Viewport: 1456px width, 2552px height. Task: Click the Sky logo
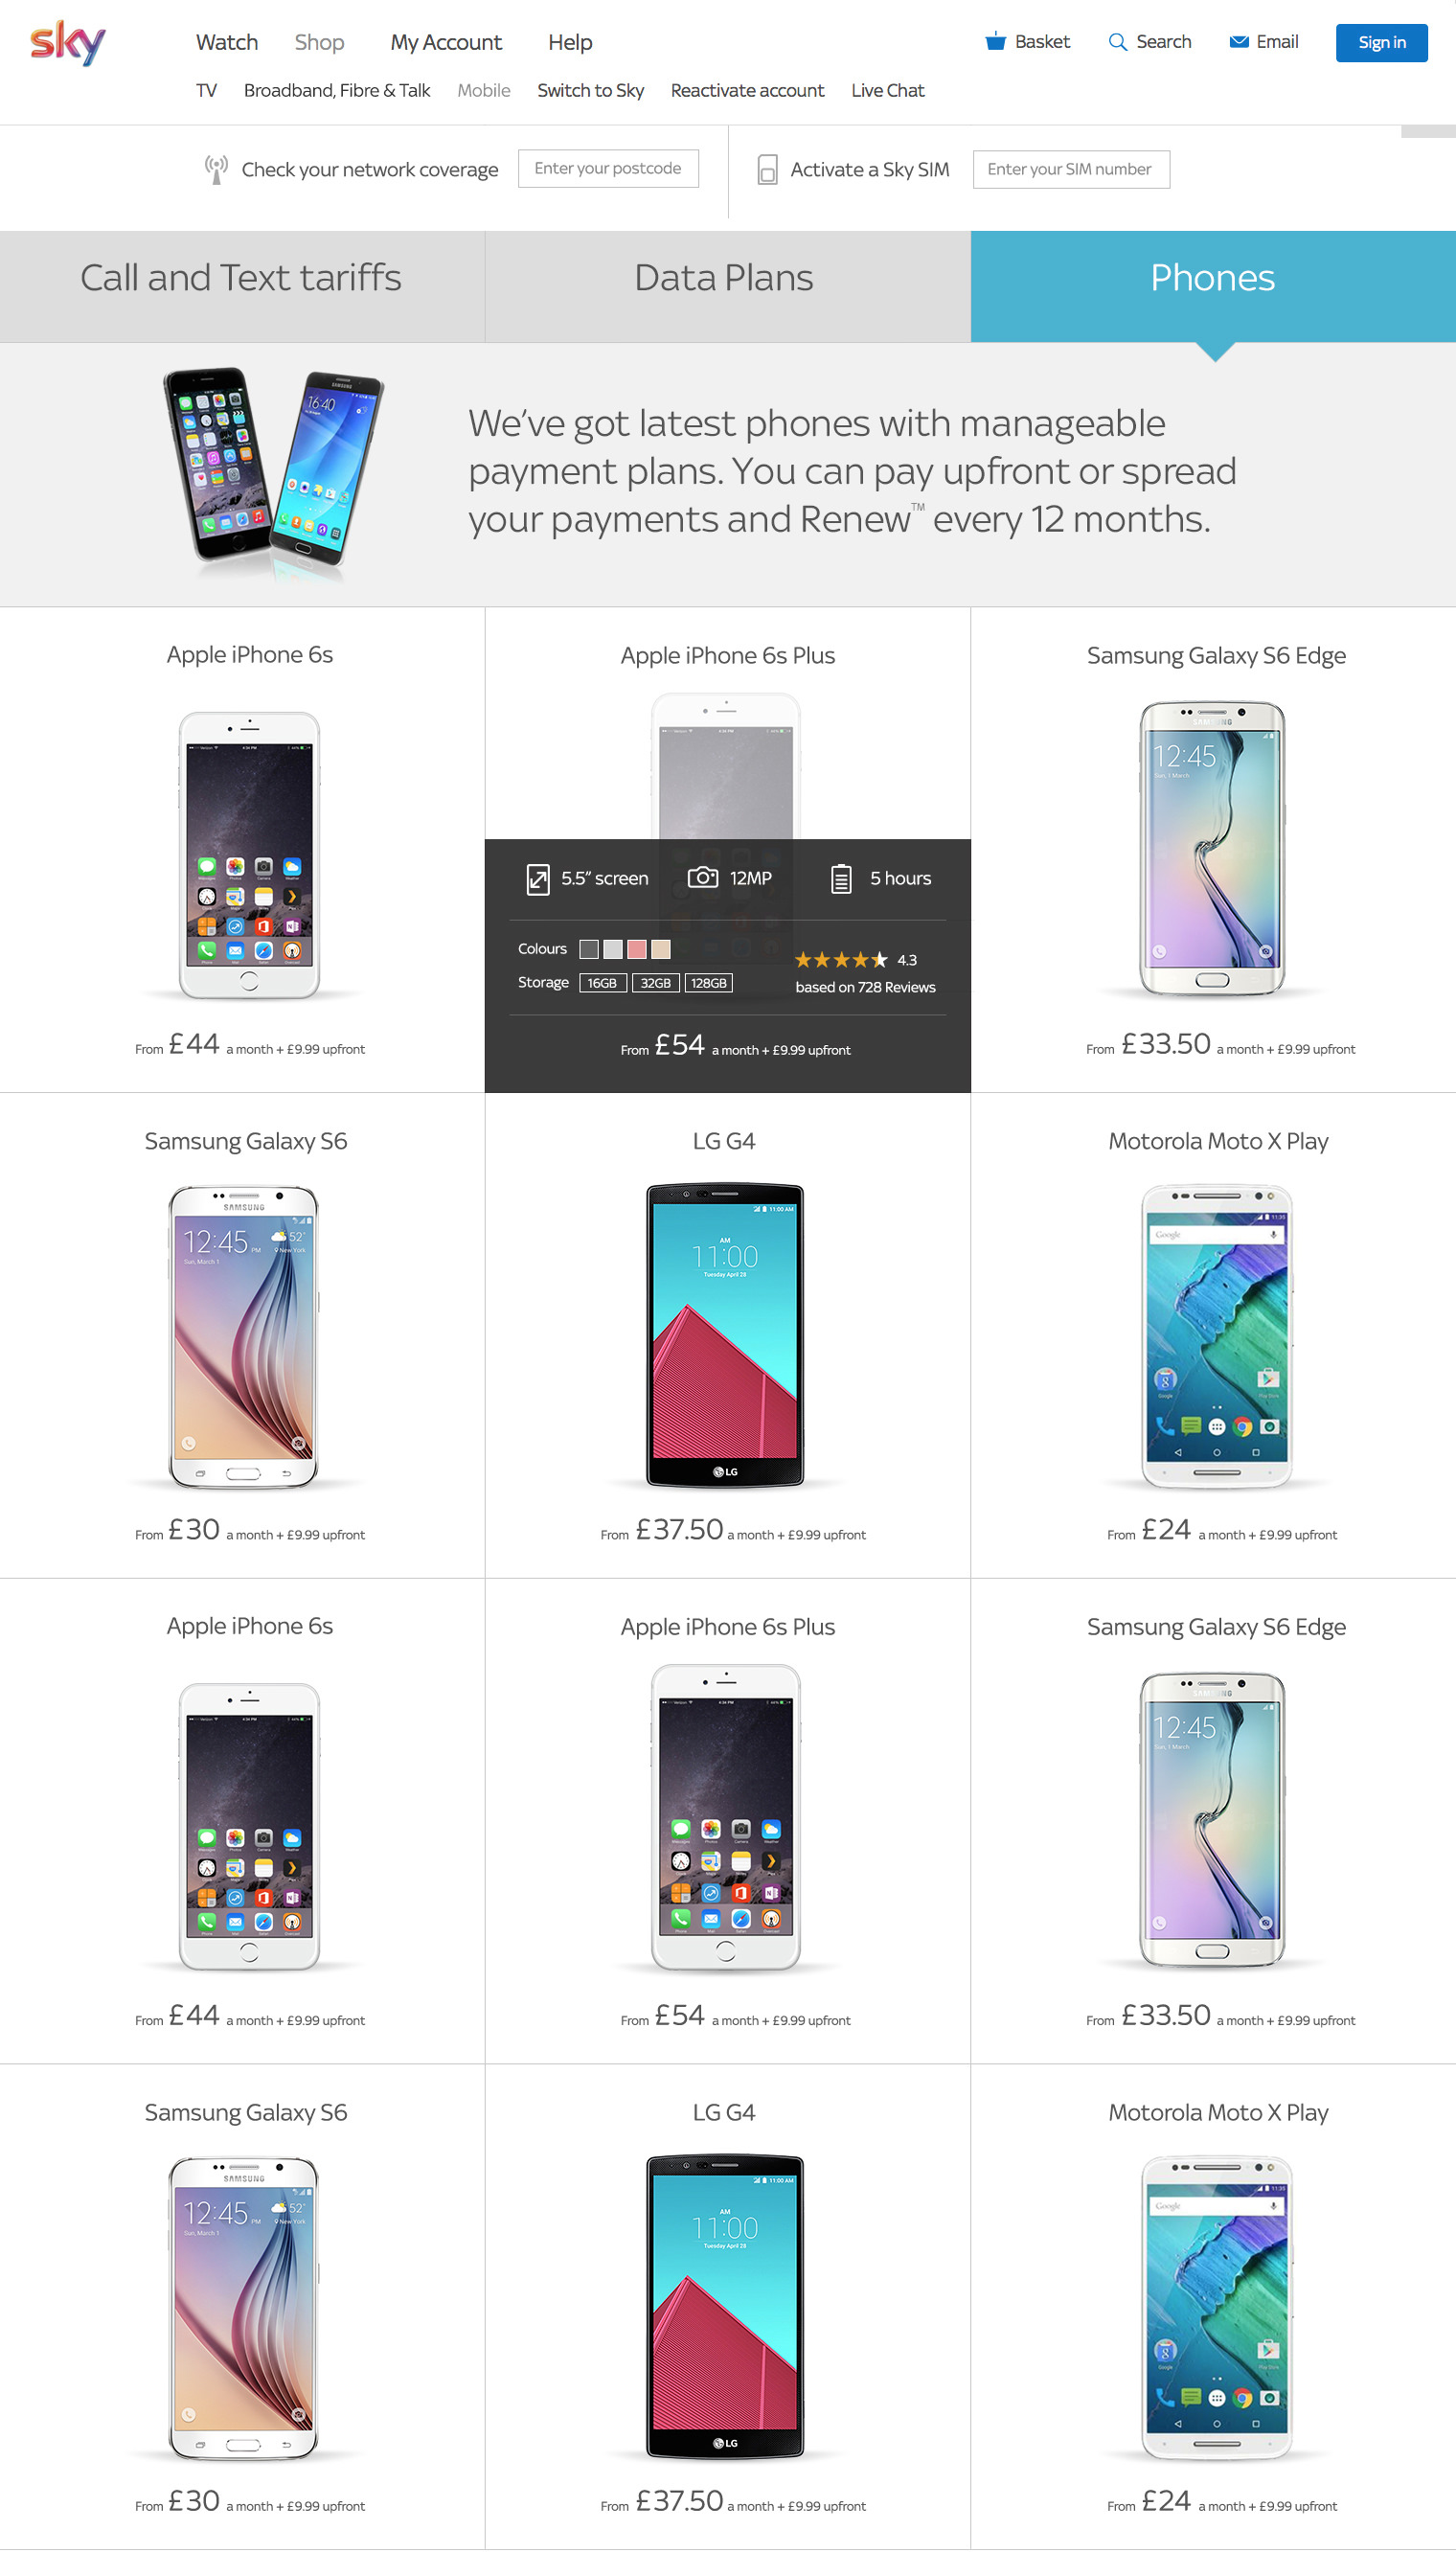coord(68,43)
